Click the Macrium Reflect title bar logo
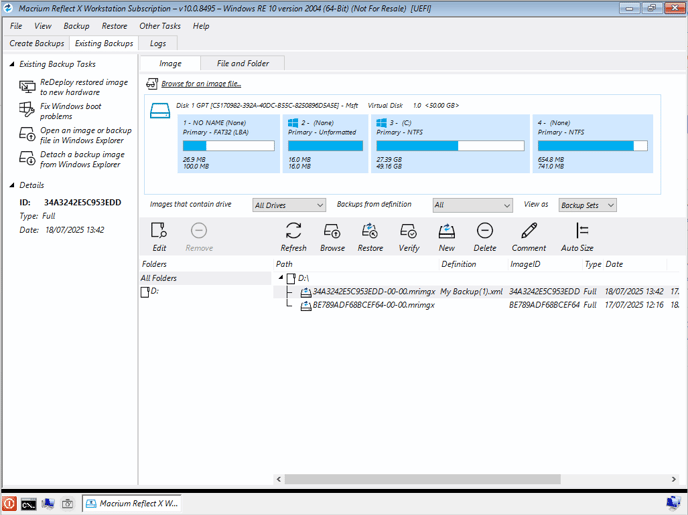This screenshot has width=688, height=515. 8,8
